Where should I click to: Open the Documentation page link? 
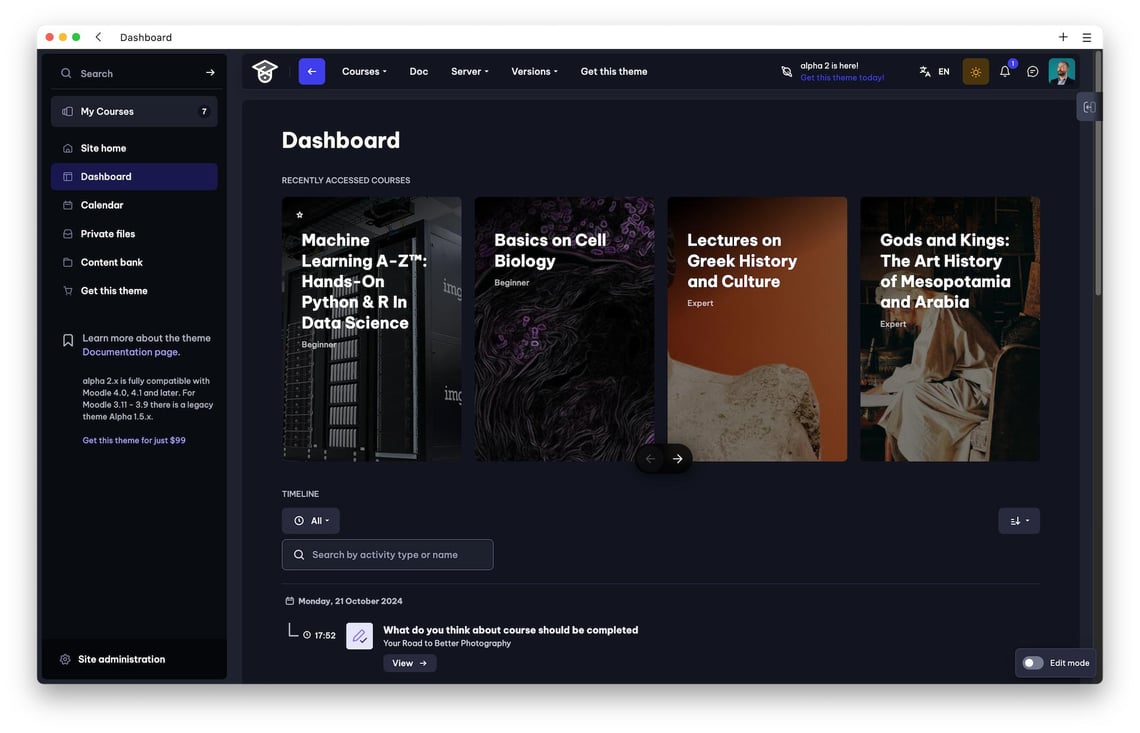(130, 352)
